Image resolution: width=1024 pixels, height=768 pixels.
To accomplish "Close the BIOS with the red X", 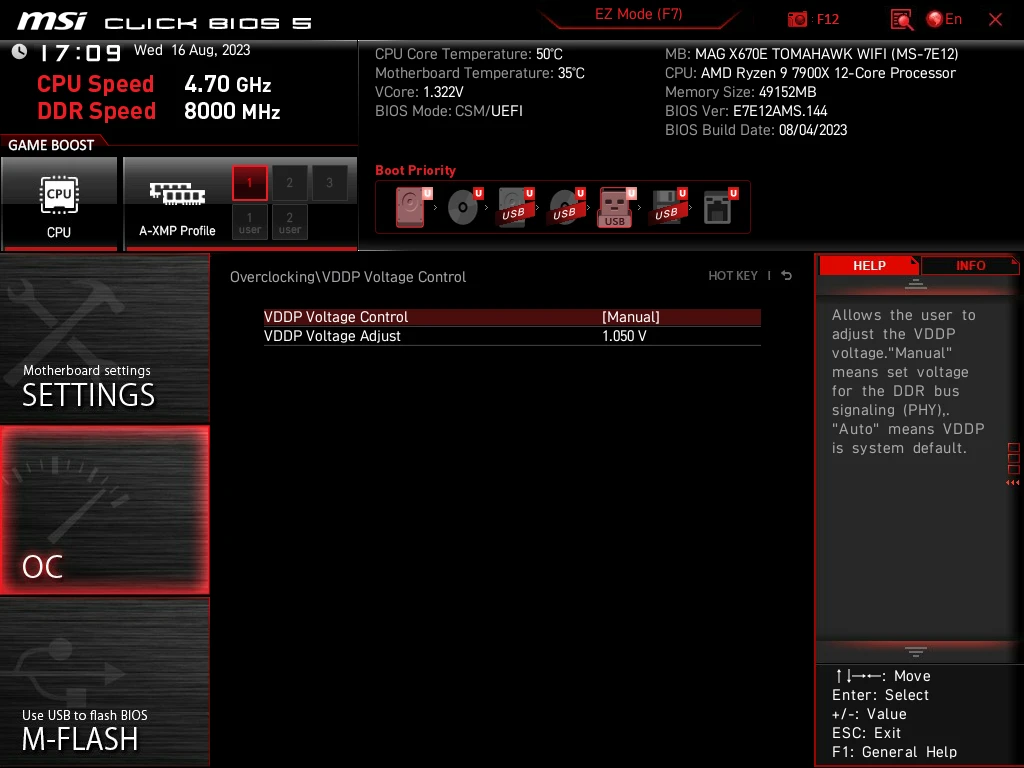I will pyautogui.click(x=995, y=20).
